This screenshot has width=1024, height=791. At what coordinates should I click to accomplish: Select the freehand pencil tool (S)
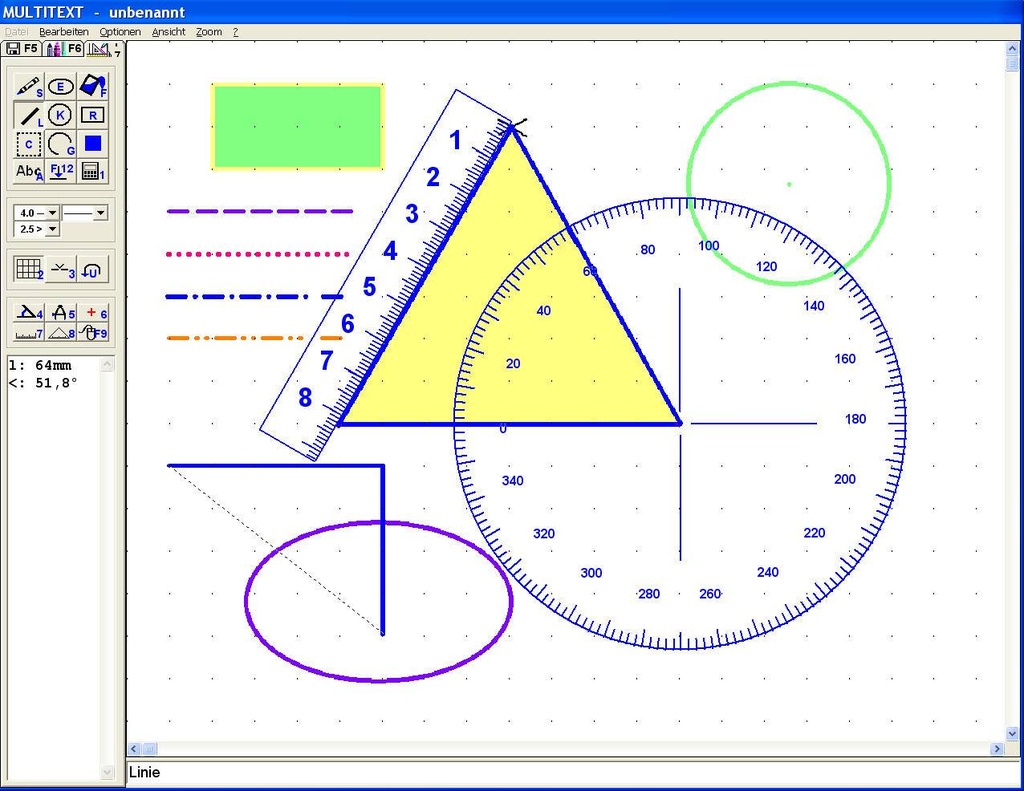(x=29, y=87)
